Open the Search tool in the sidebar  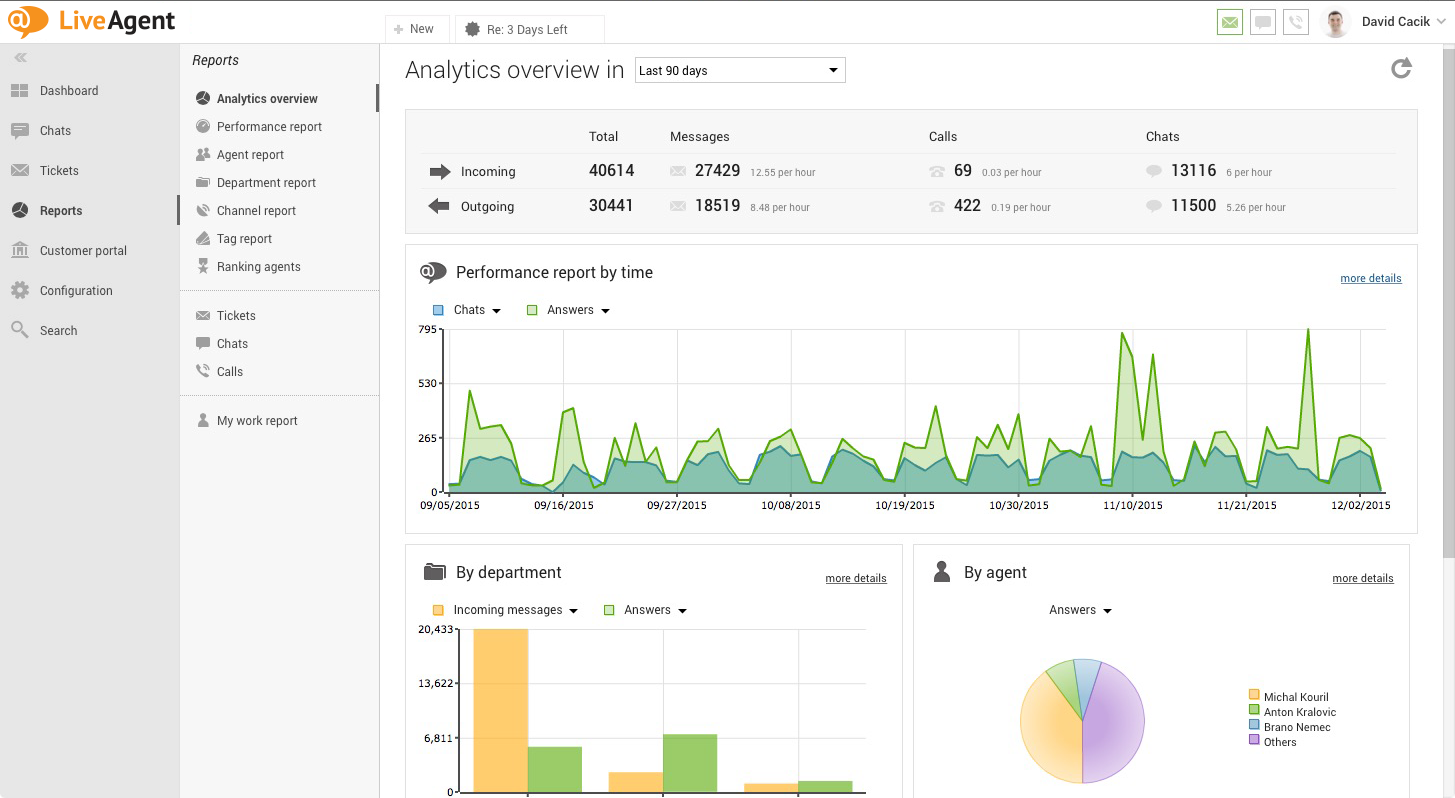pos(57,330)
